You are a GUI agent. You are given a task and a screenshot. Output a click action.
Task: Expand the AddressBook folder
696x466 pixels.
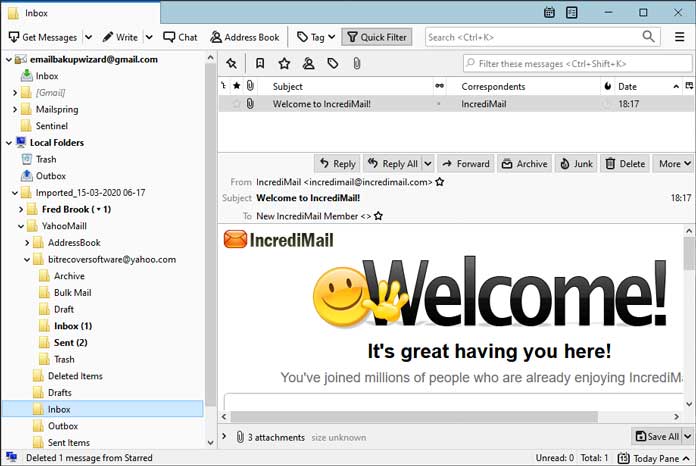tap(27, 243)
